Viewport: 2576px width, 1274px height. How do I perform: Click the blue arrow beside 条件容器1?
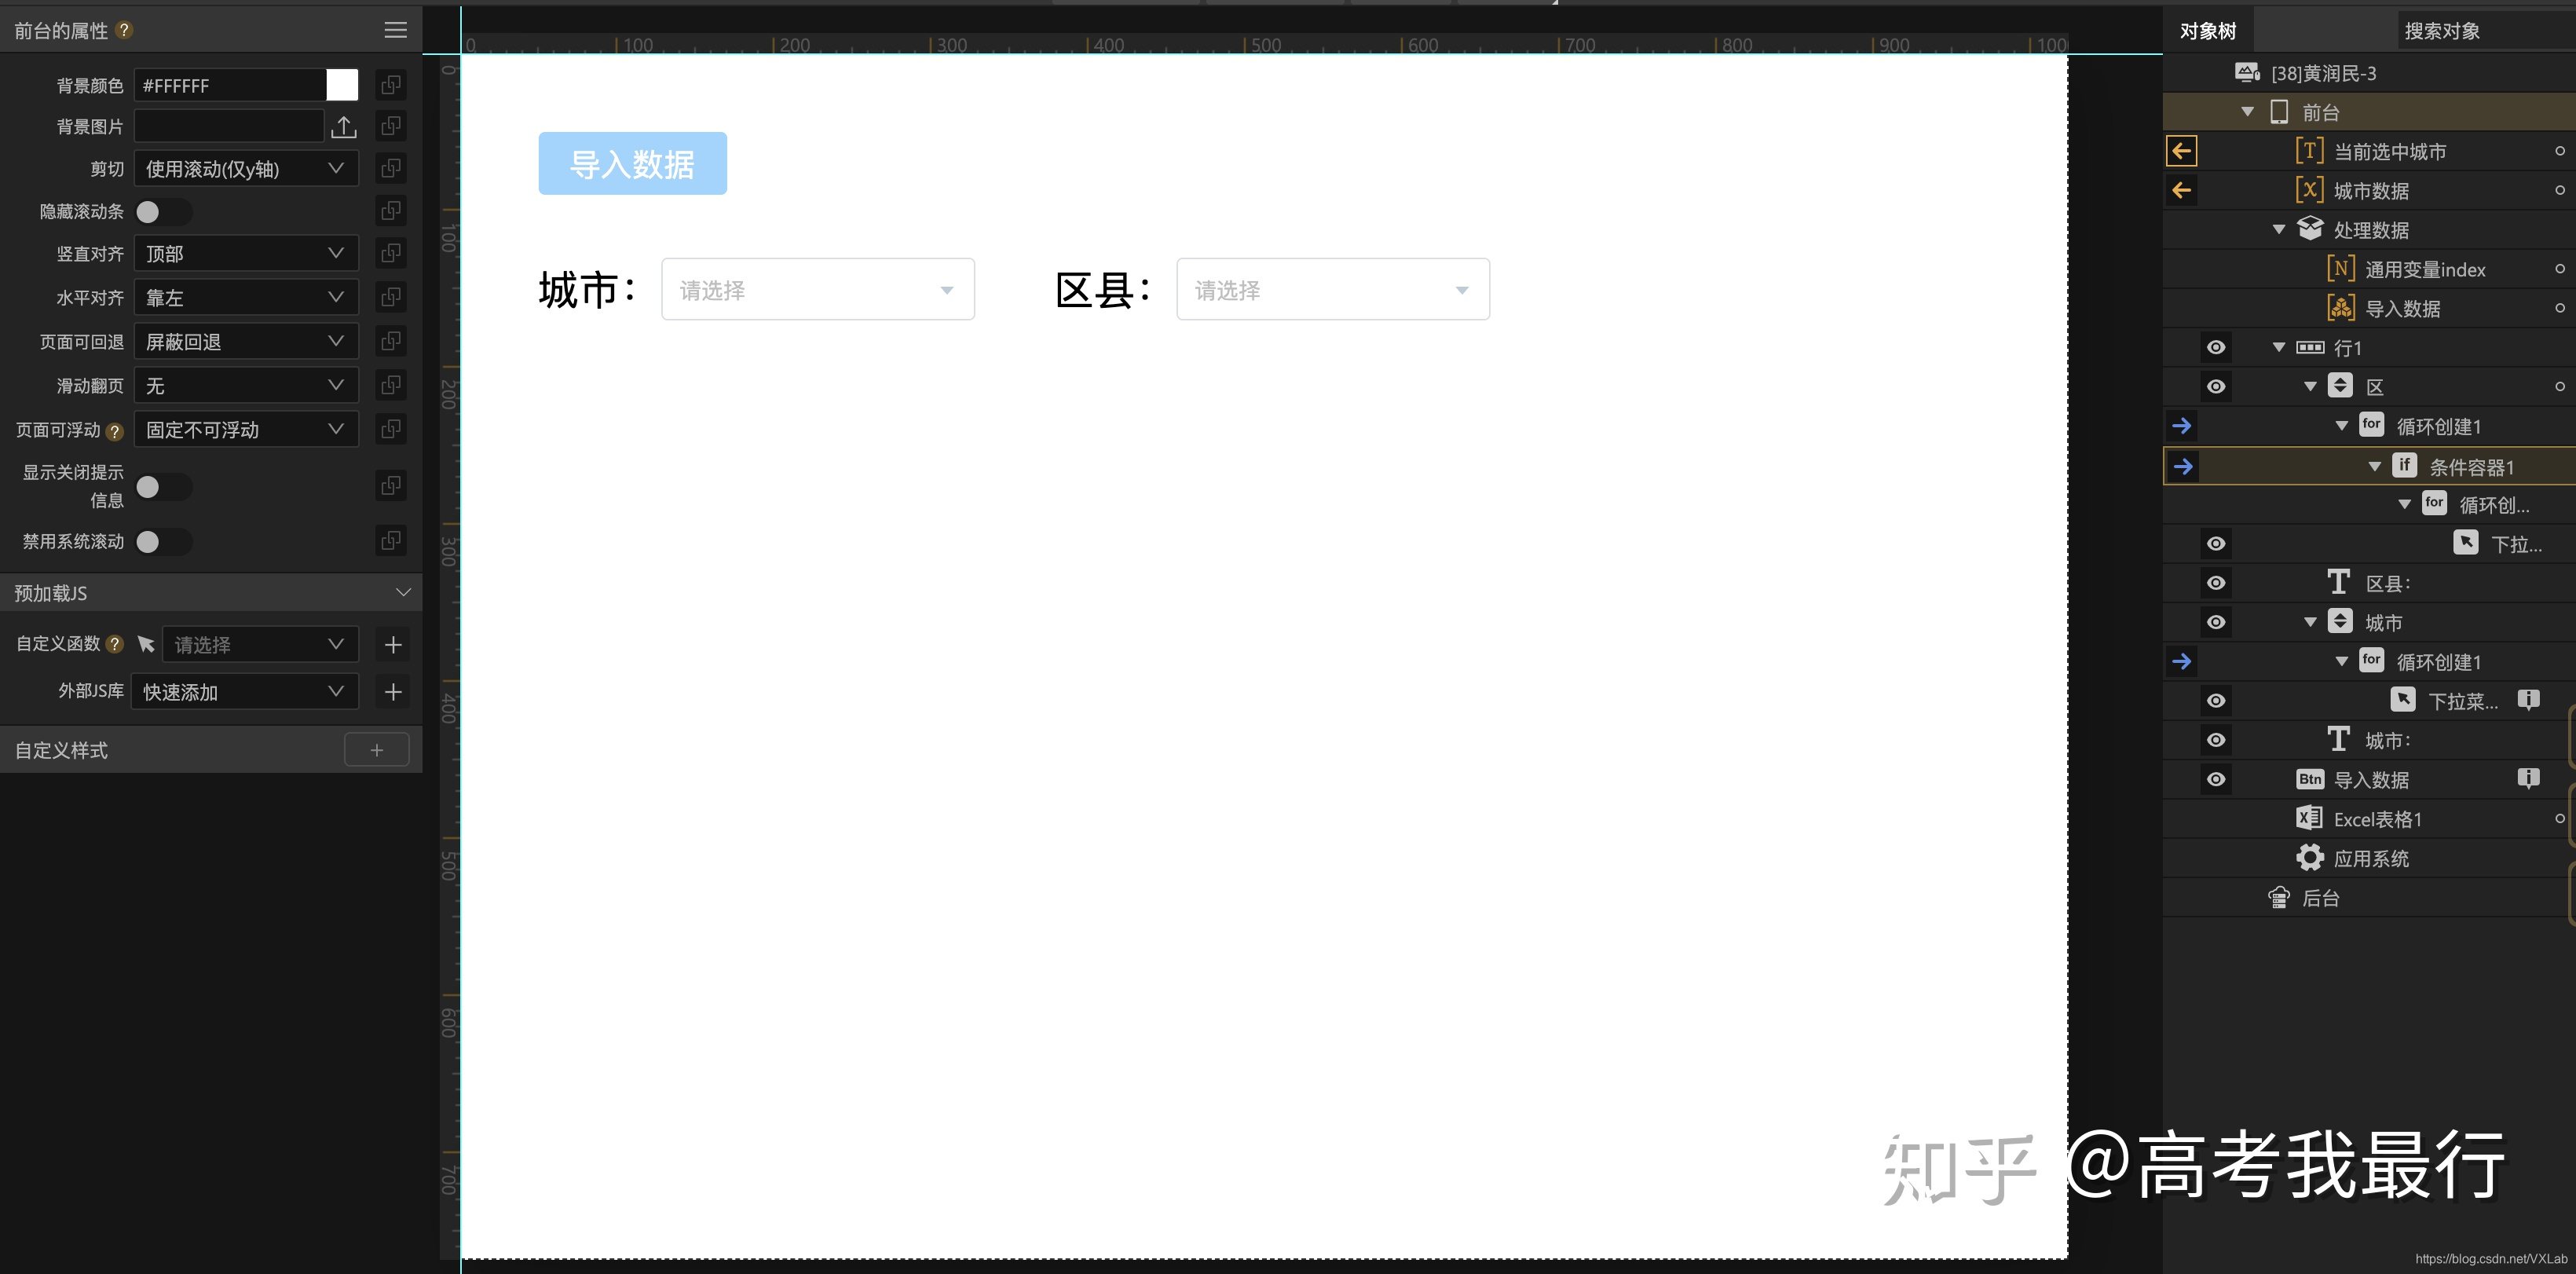2183,466
